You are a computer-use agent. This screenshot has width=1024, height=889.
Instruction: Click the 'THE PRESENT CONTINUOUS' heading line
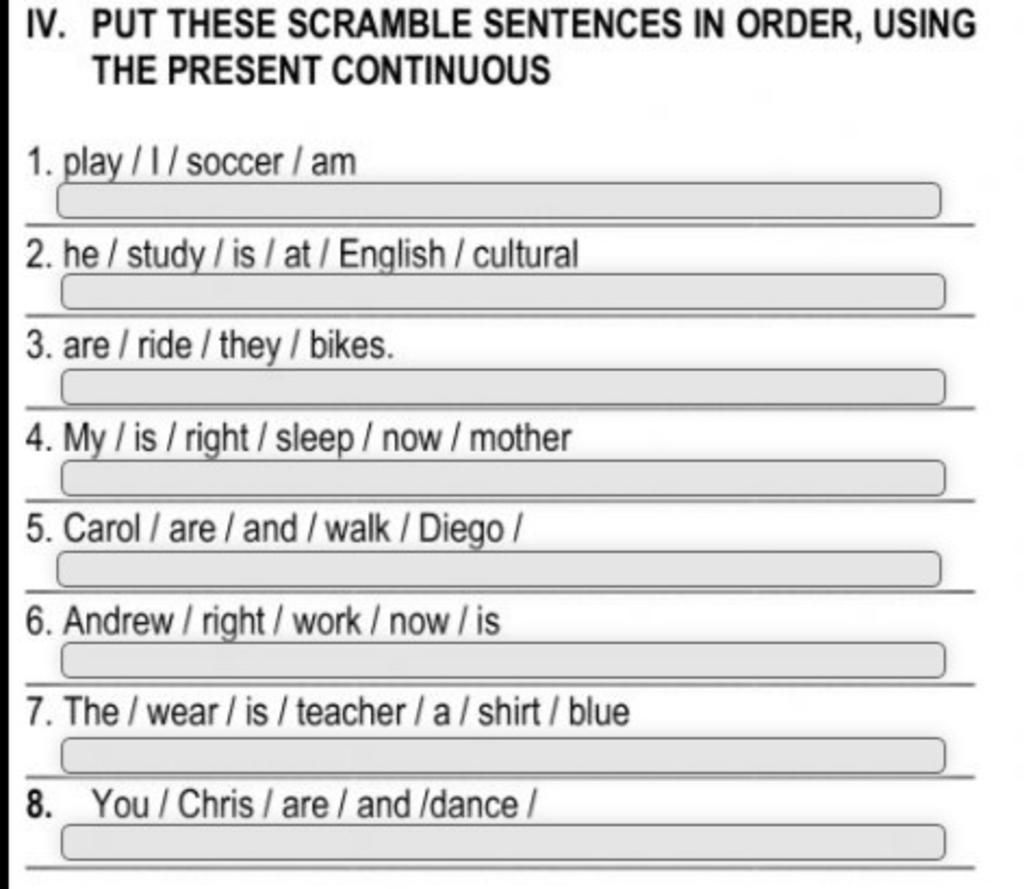321,70
